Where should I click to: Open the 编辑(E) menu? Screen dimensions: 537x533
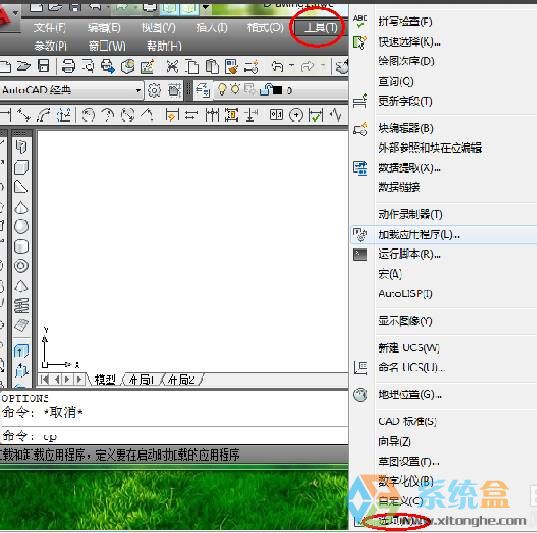[x=104, y=27]
